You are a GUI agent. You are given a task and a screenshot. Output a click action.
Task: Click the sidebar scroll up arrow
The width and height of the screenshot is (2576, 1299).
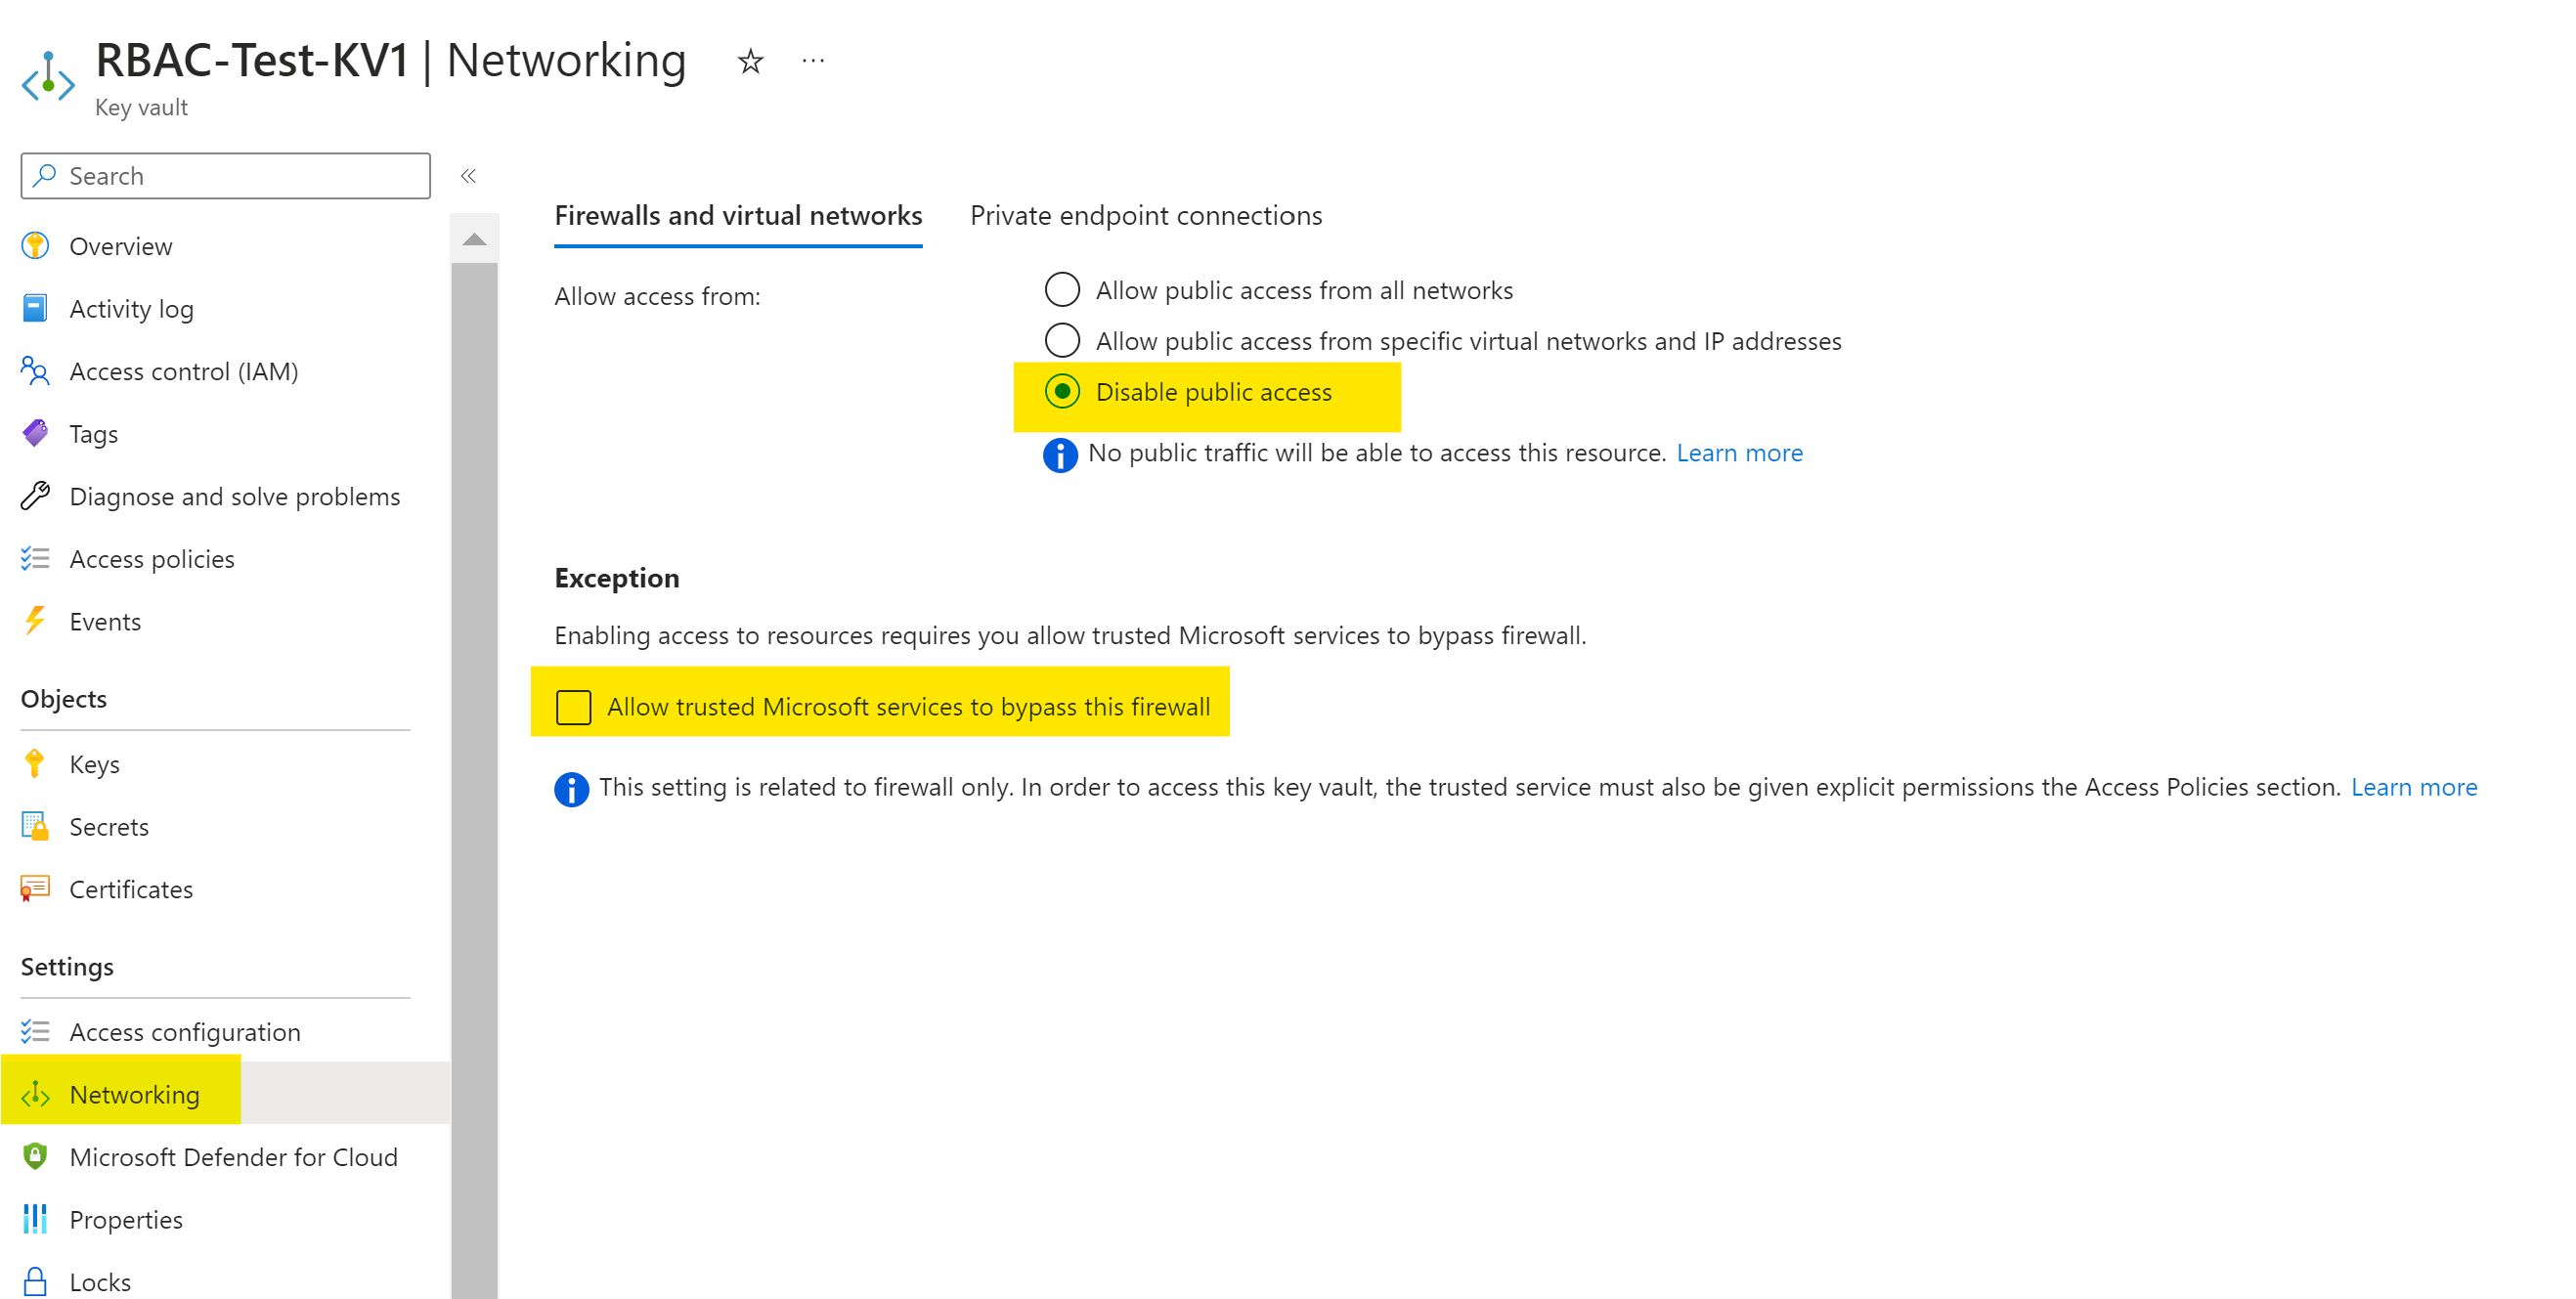pos(474,239)
